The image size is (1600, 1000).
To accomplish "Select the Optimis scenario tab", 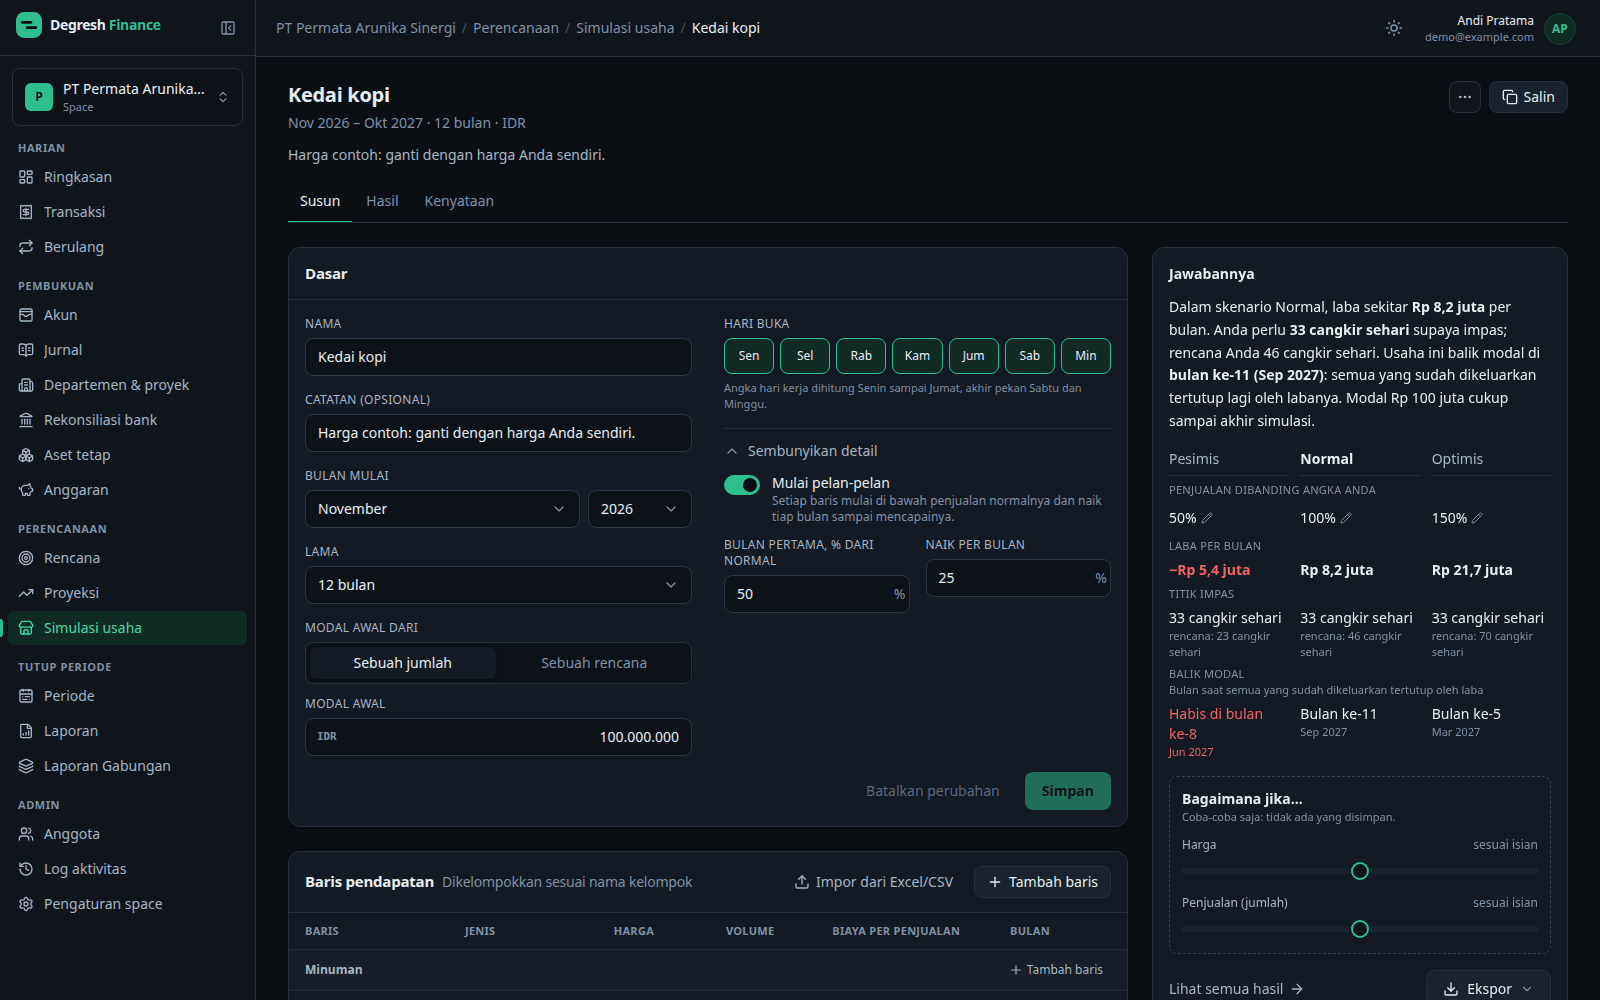I will pyautogui.click(x=1491, y=459).
